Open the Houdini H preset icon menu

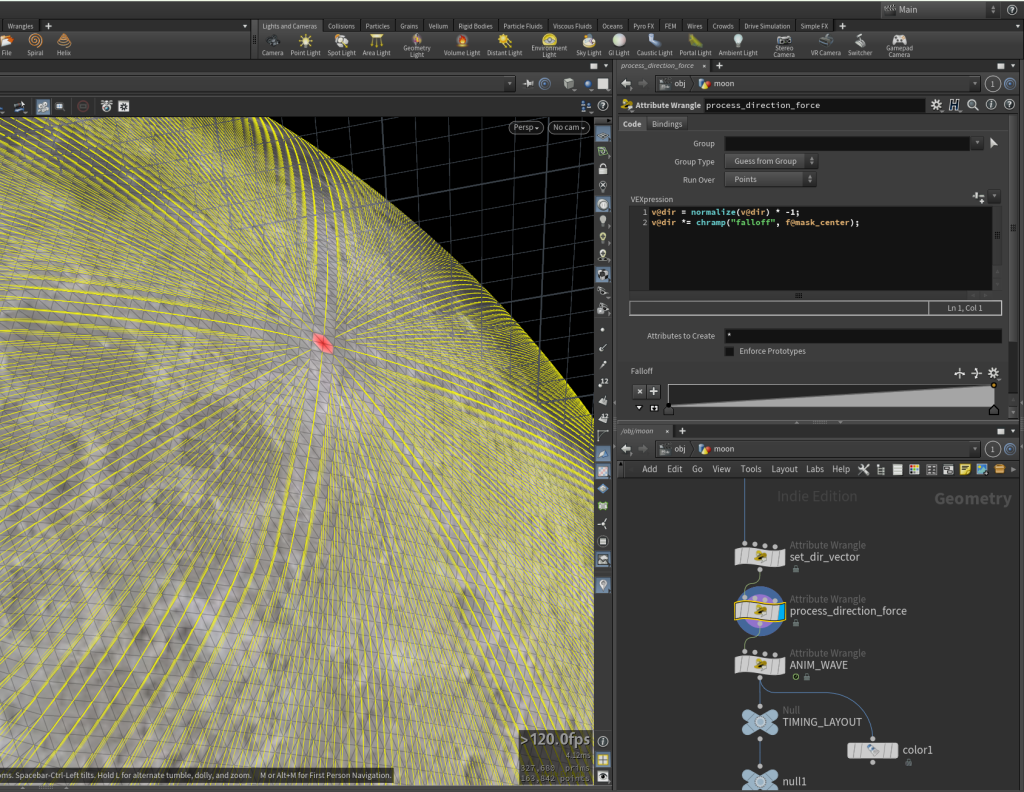[x=955, y=104]
